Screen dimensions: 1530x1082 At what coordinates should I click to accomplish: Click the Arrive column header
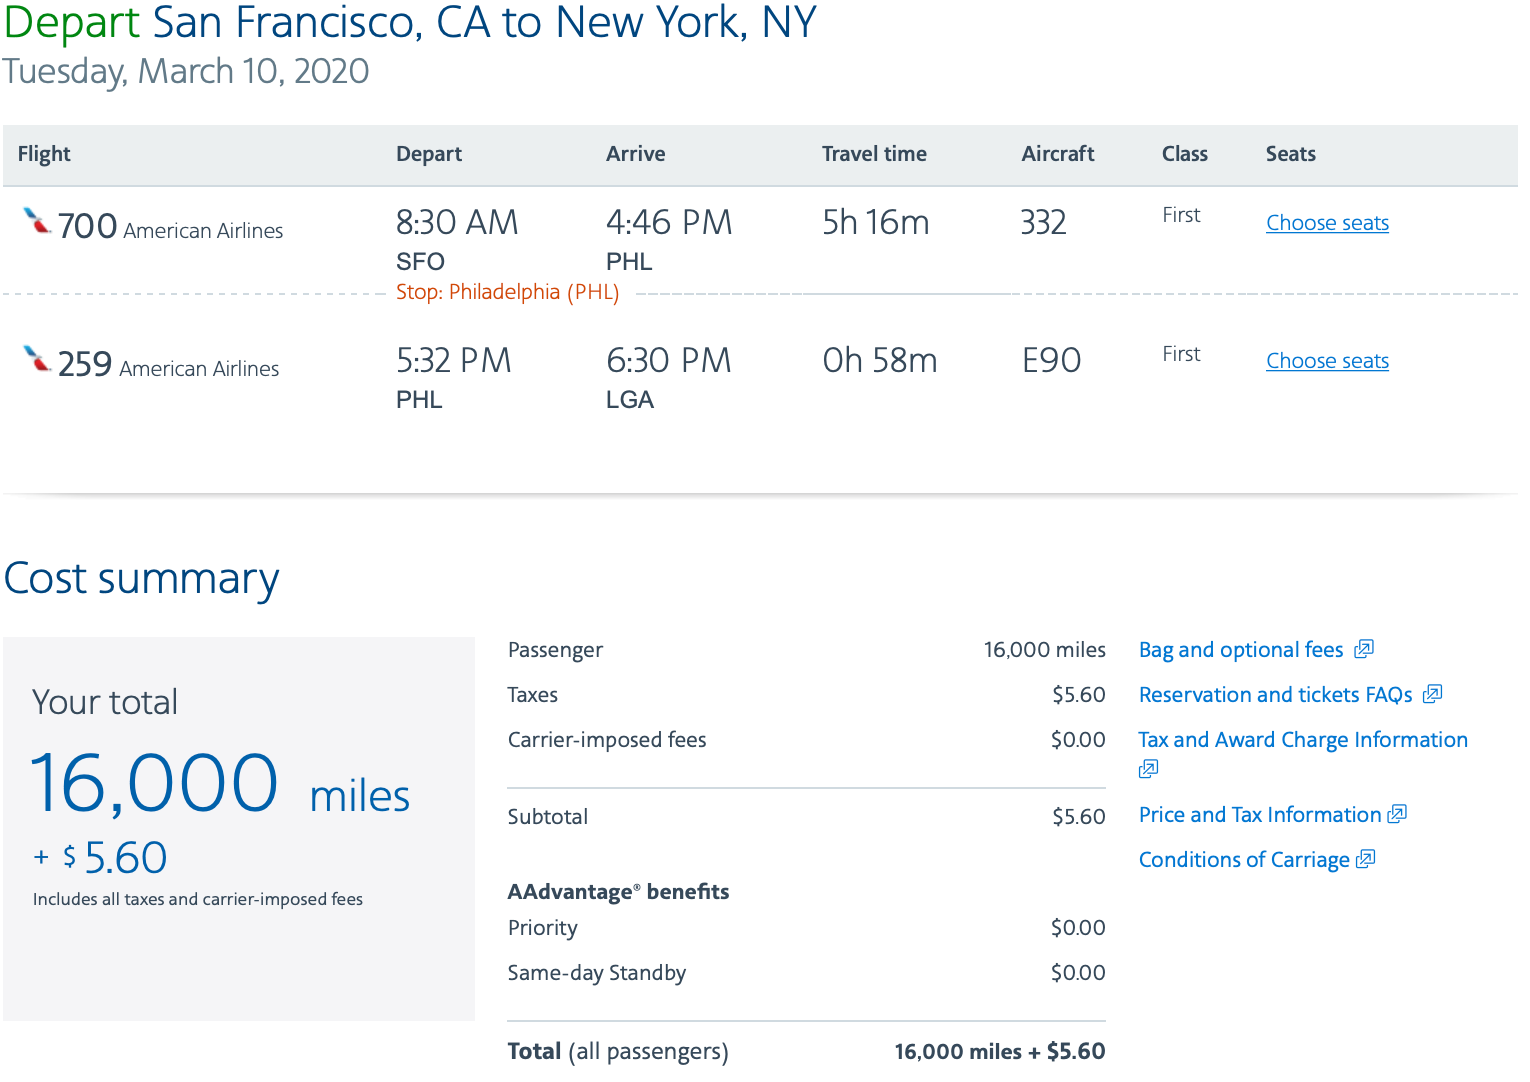[636, 154]
